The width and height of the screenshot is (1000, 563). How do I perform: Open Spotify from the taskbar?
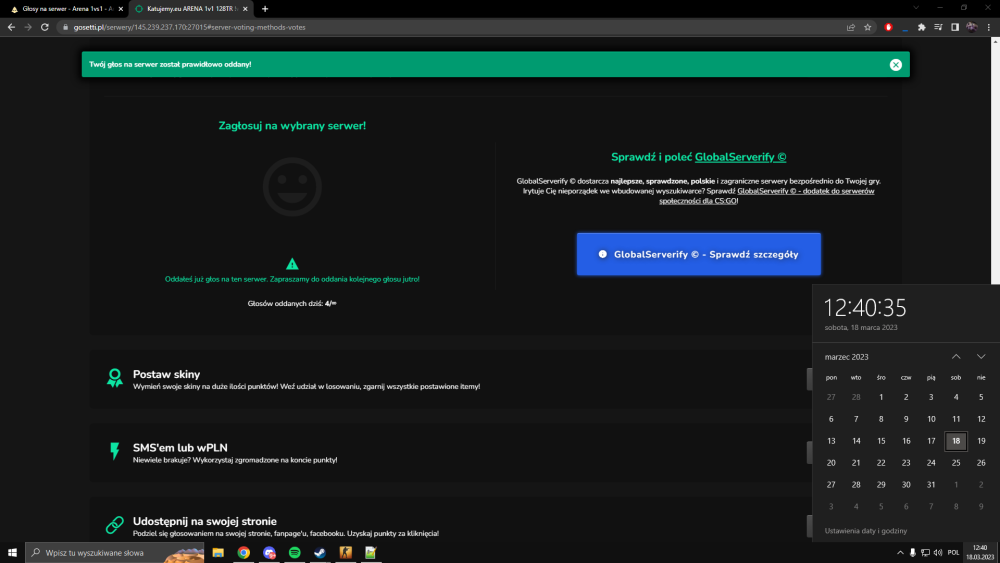tap(295, 553)
